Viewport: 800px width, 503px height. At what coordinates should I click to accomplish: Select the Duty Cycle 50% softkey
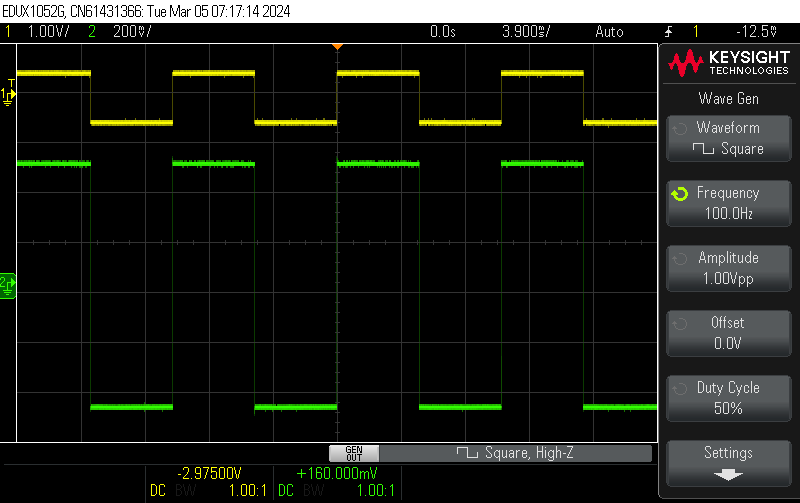[729, 398]
